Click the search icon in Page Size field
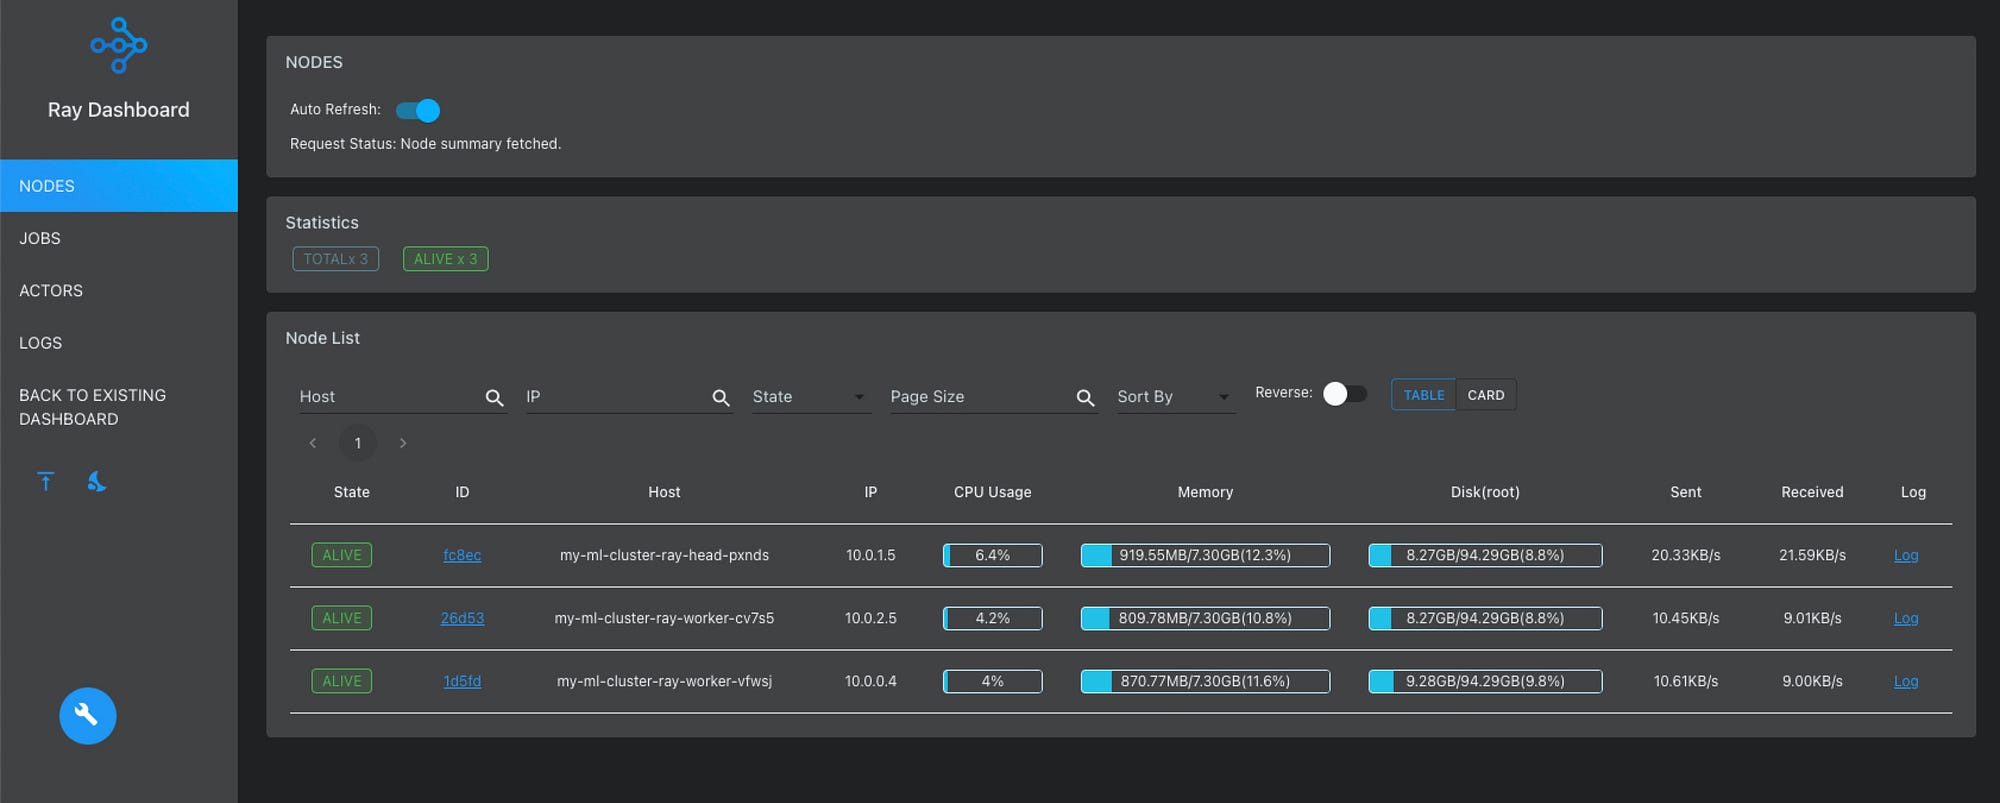 pos(1085,398)
